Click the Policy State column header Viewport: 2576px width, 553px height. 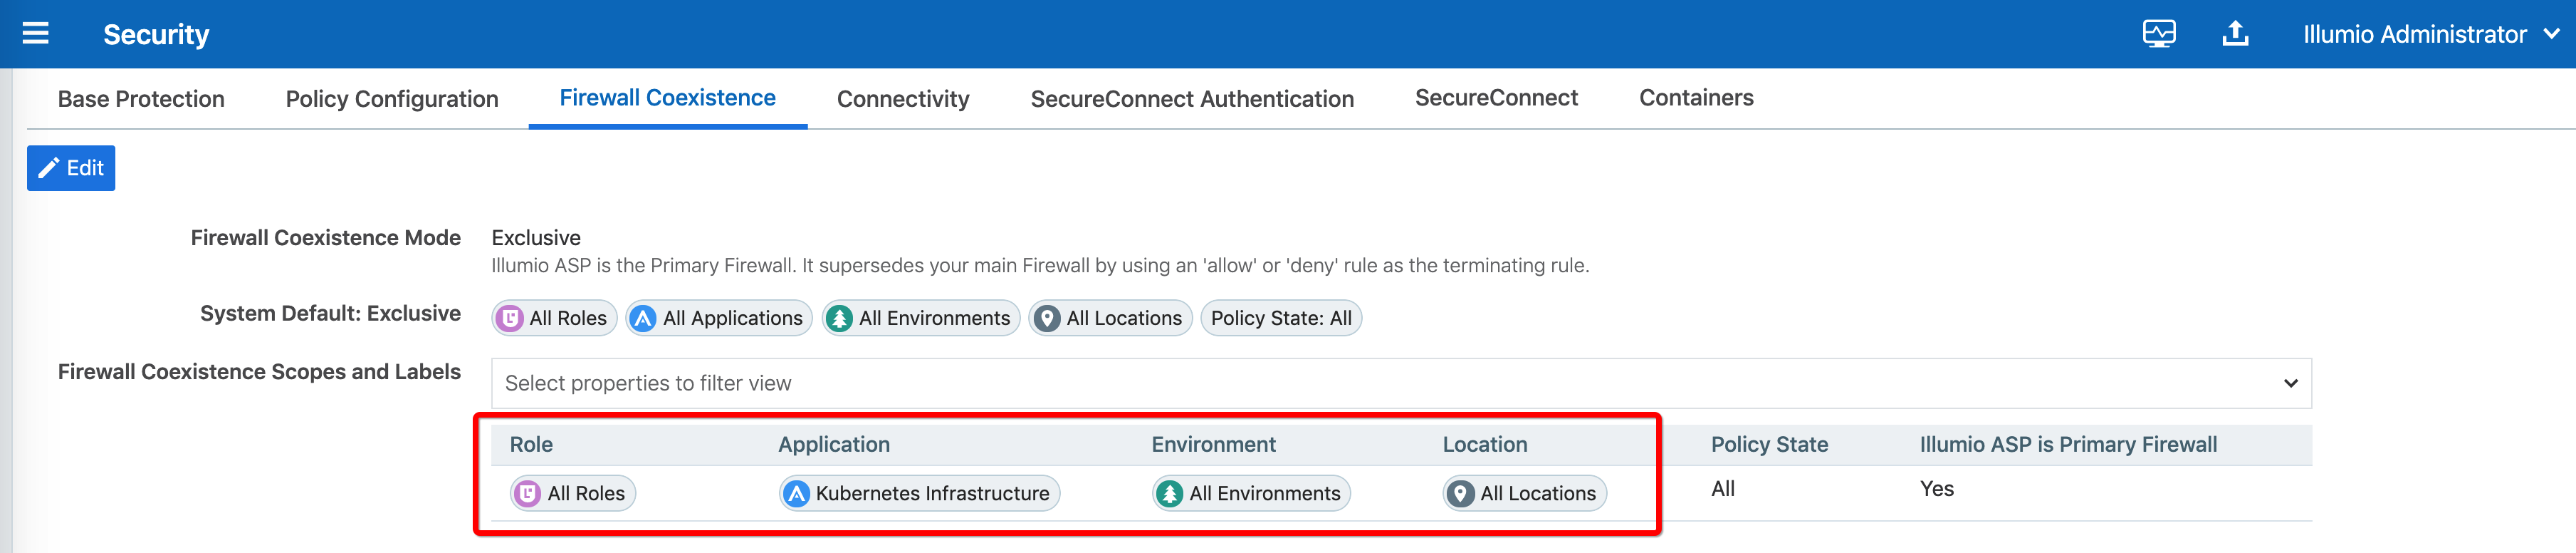point(1769,444)
